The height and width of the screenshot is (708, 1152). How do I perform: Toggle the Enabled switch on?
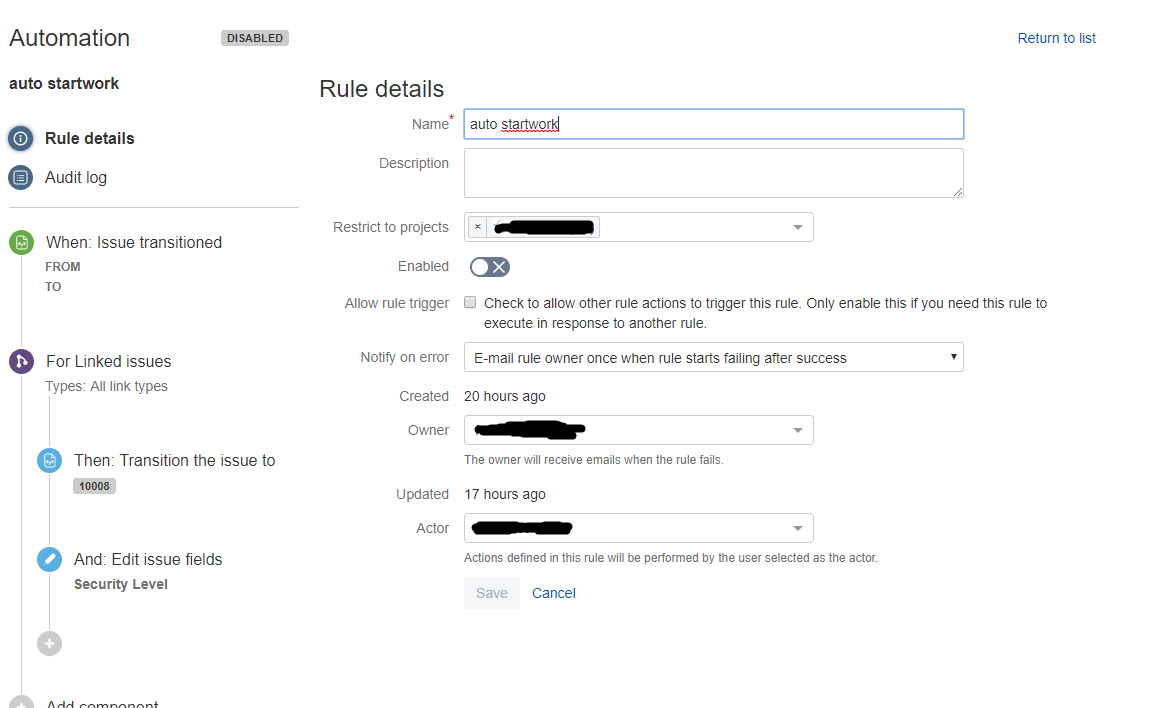(489, 267)
